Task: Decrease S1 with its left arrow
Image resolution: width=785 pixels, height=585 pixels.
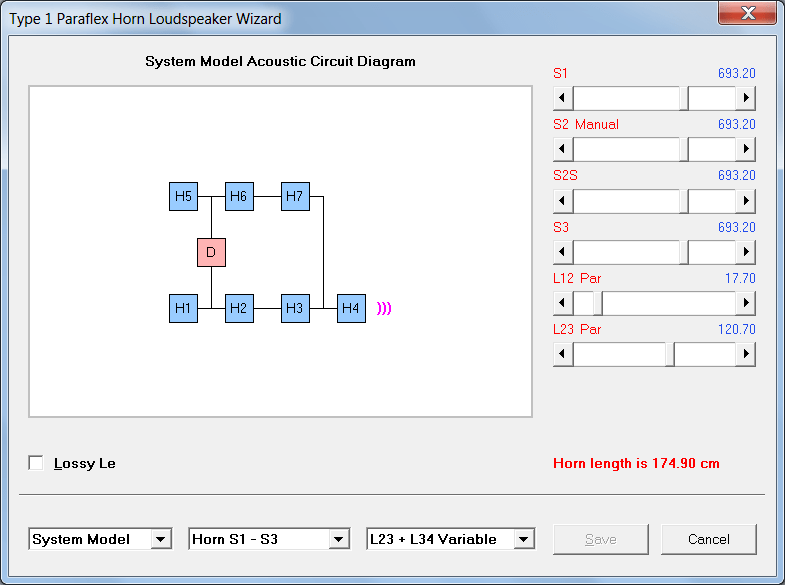Action: coord(563,98)
